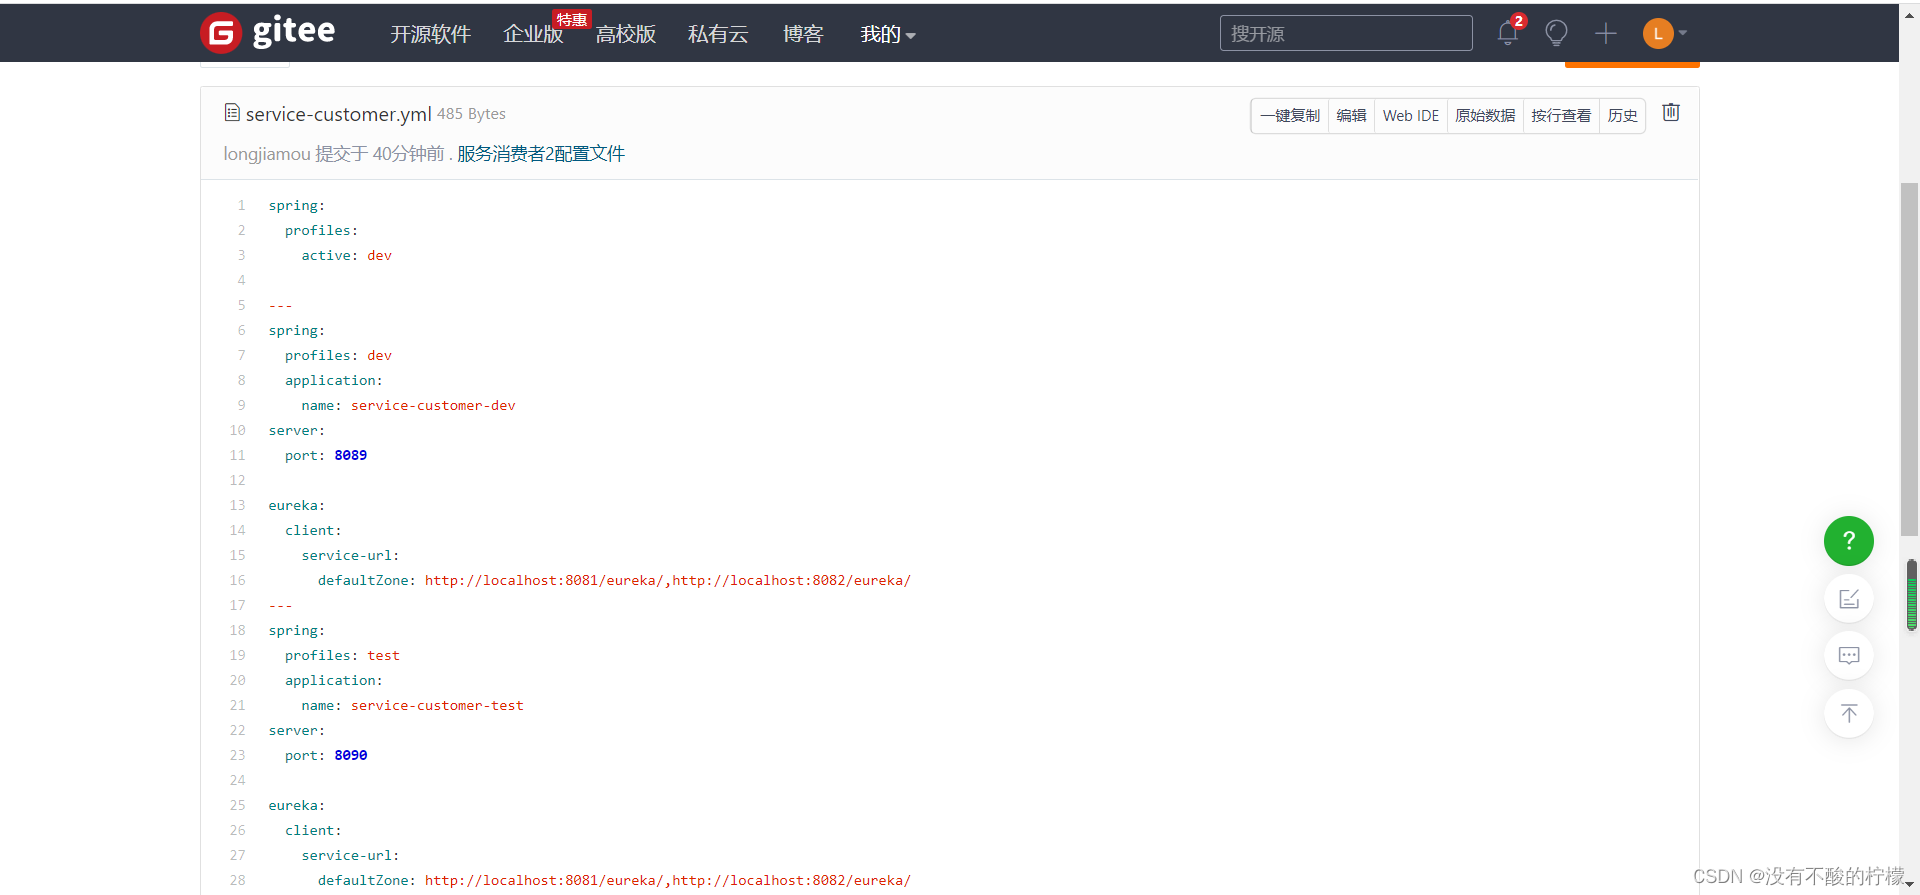Click defaultZone URL on line 16
This screenshot has height=895, width=1920.
[x=668, y=580]
